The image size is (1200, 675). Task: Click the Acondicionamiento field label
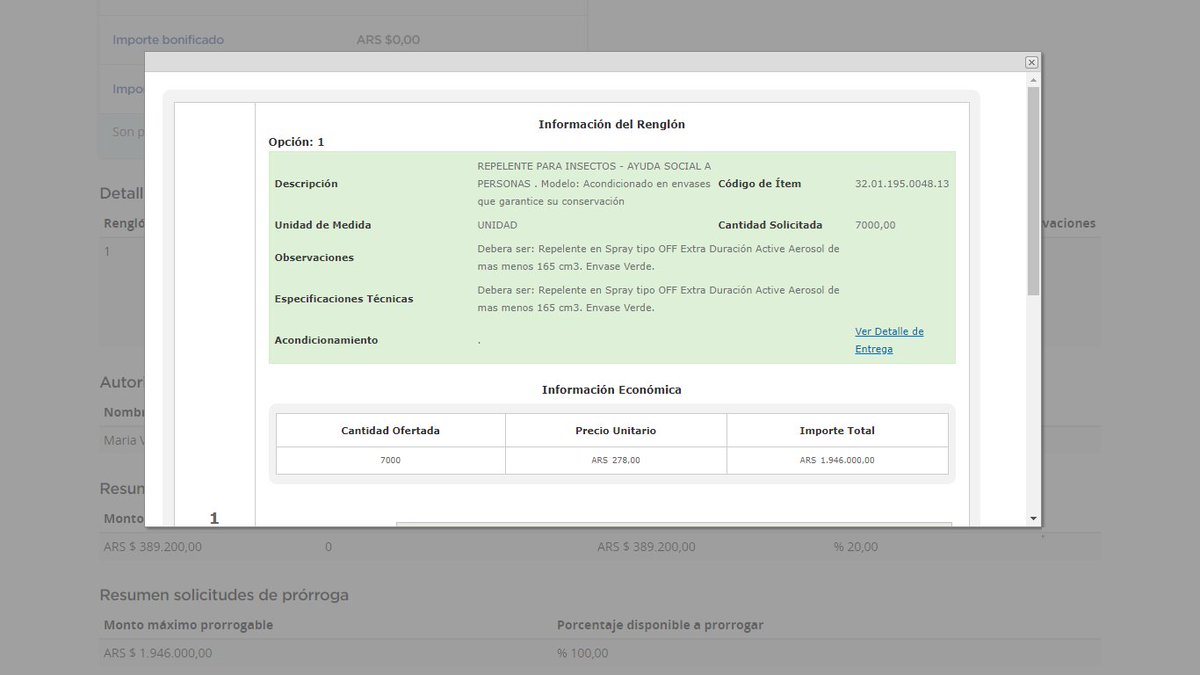pyautogui.click(x=326, y=340)
